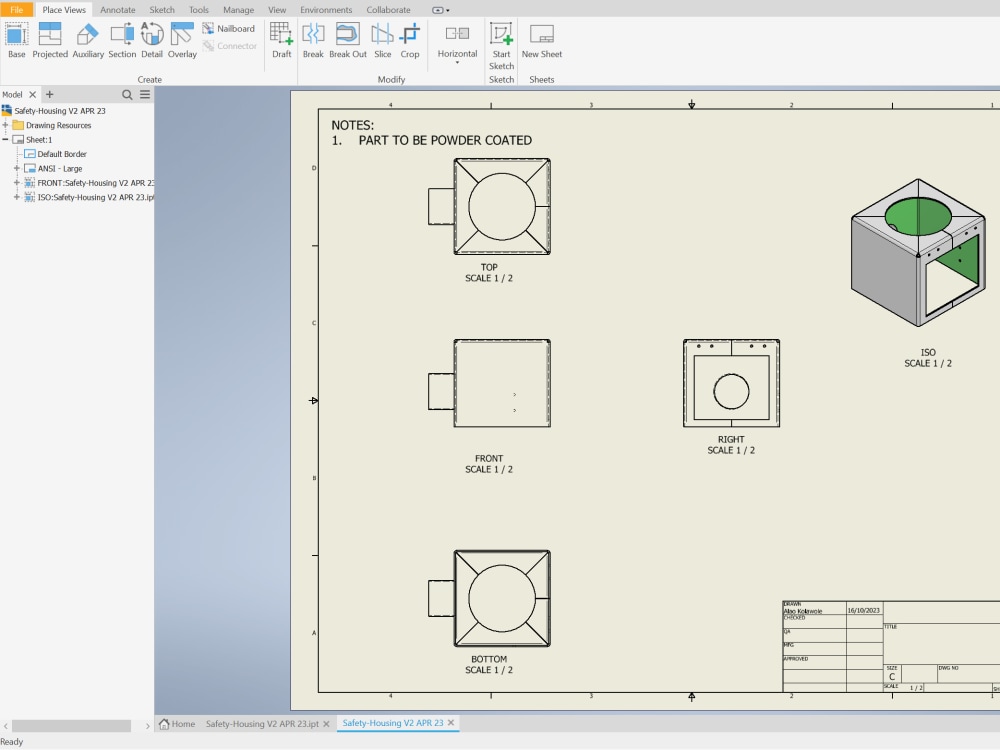1000x750 pixels.
Task: Select the Overlay tool
Action: 182,40
